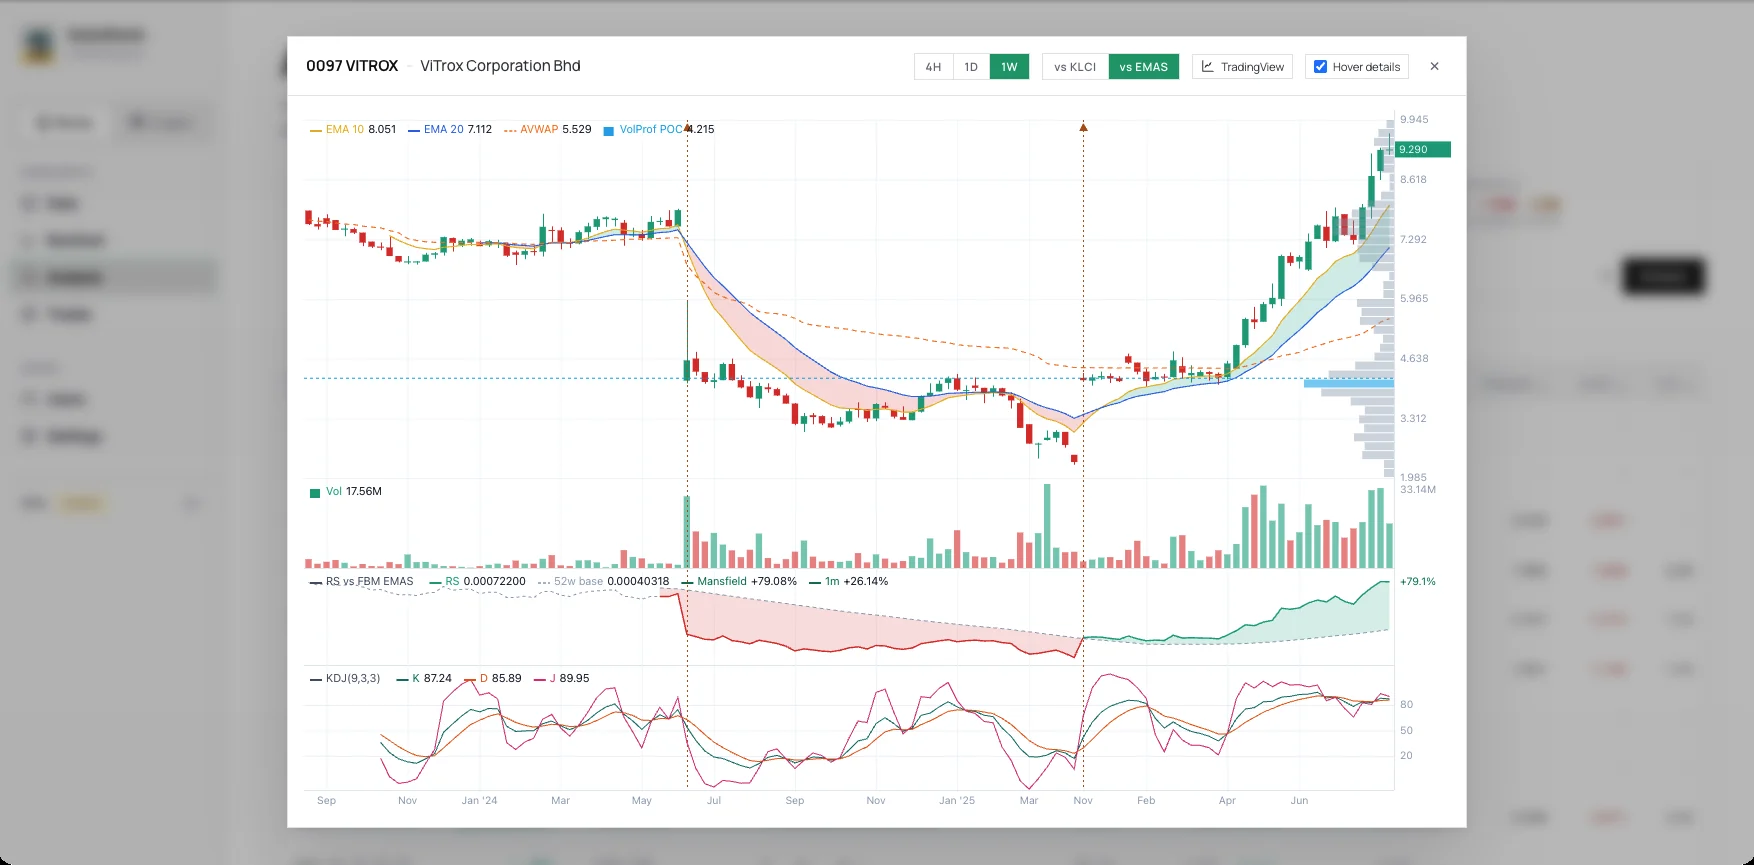Image resolution: width=1754 pixels, height=865 pixels.
Task: Click the green Vol legend swatch
Action: [x=315, y=492]
